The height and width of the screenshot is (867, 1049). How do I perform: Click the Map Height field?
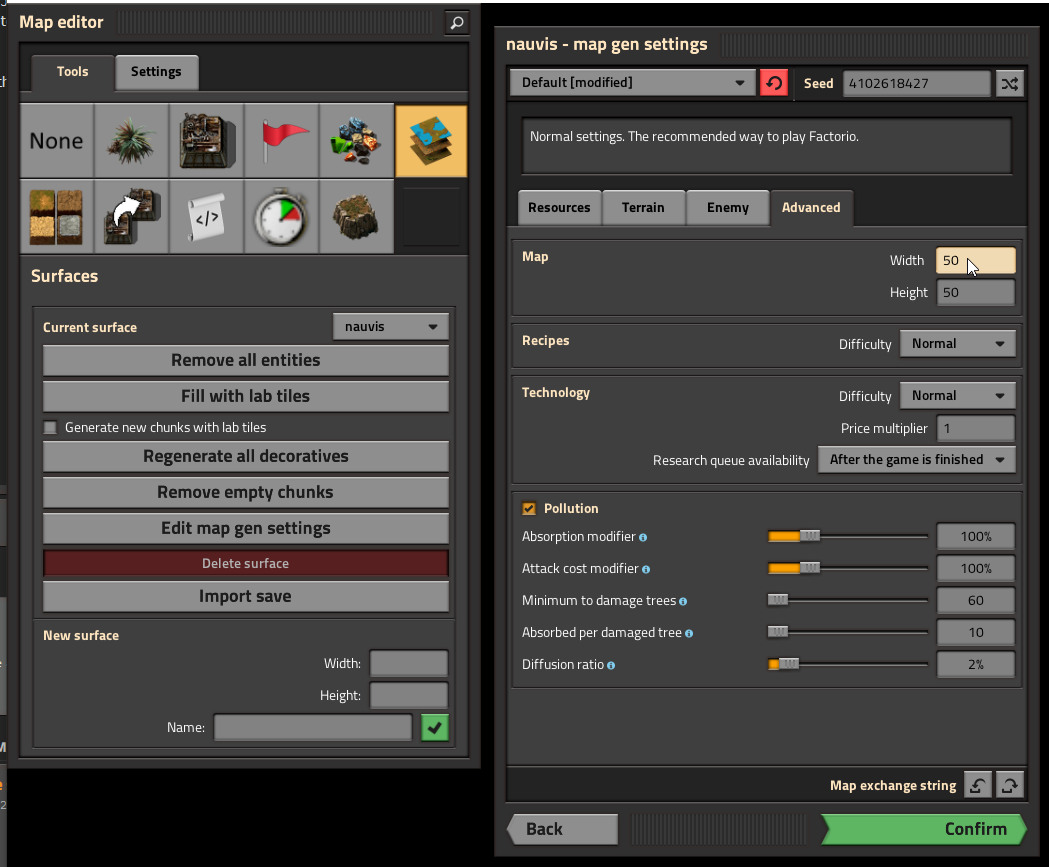pos(975,292)
